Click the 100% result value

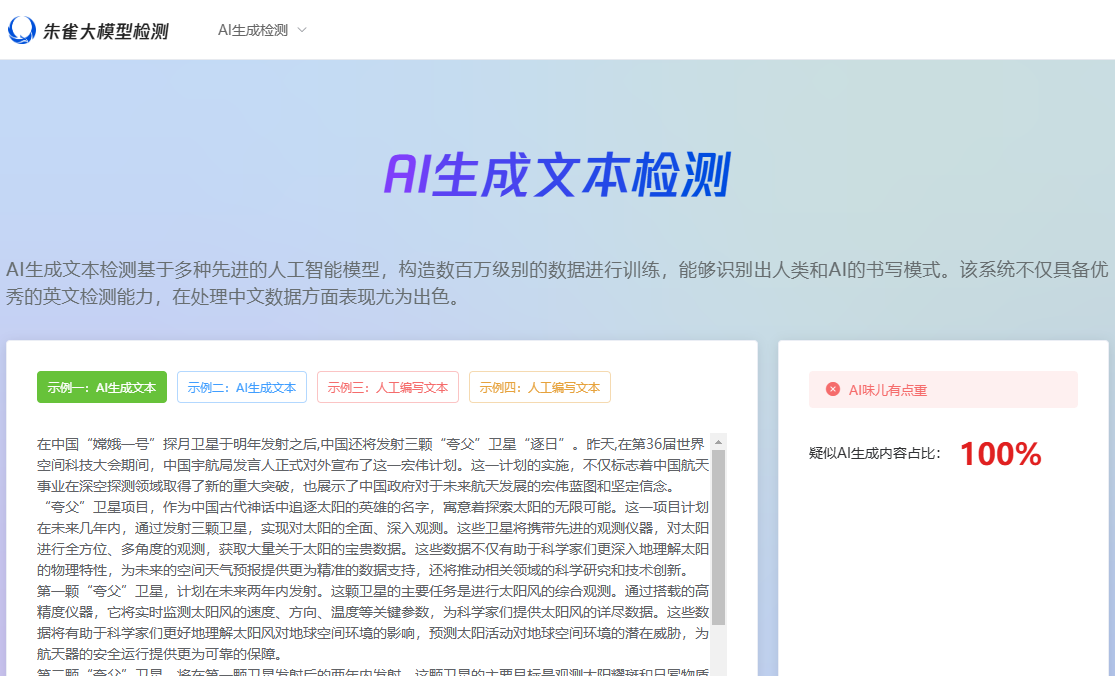point(1001,454)
